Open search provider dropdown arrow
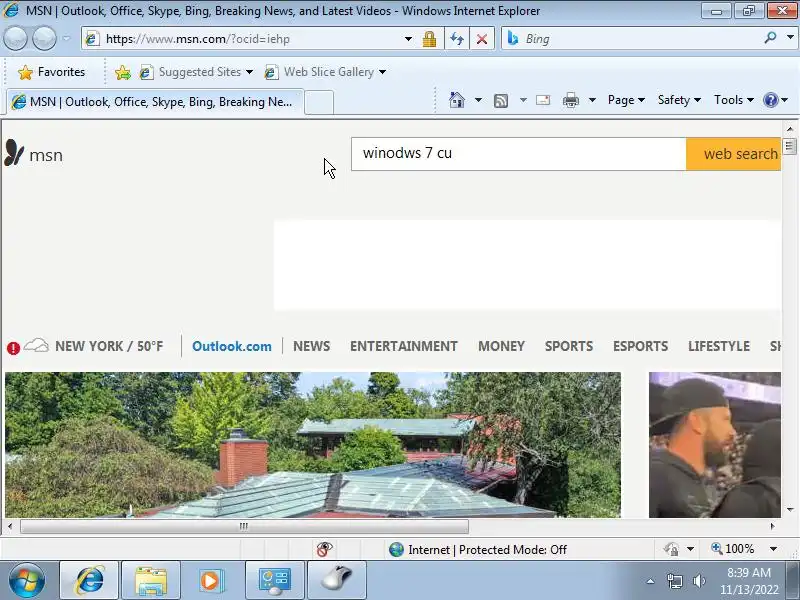 [x=790, y=38]
